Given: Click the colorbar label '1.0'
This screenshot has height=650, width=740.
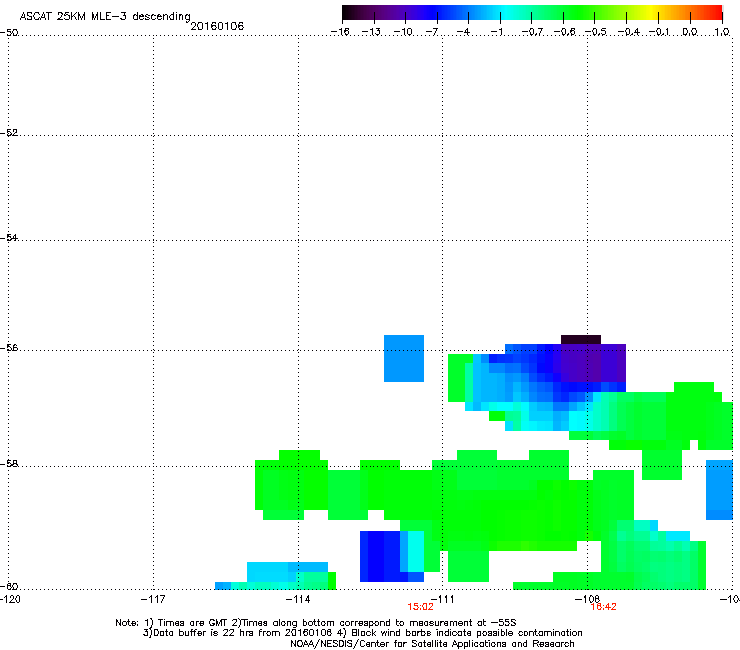Looking at the screenshot, I should 722,32.
